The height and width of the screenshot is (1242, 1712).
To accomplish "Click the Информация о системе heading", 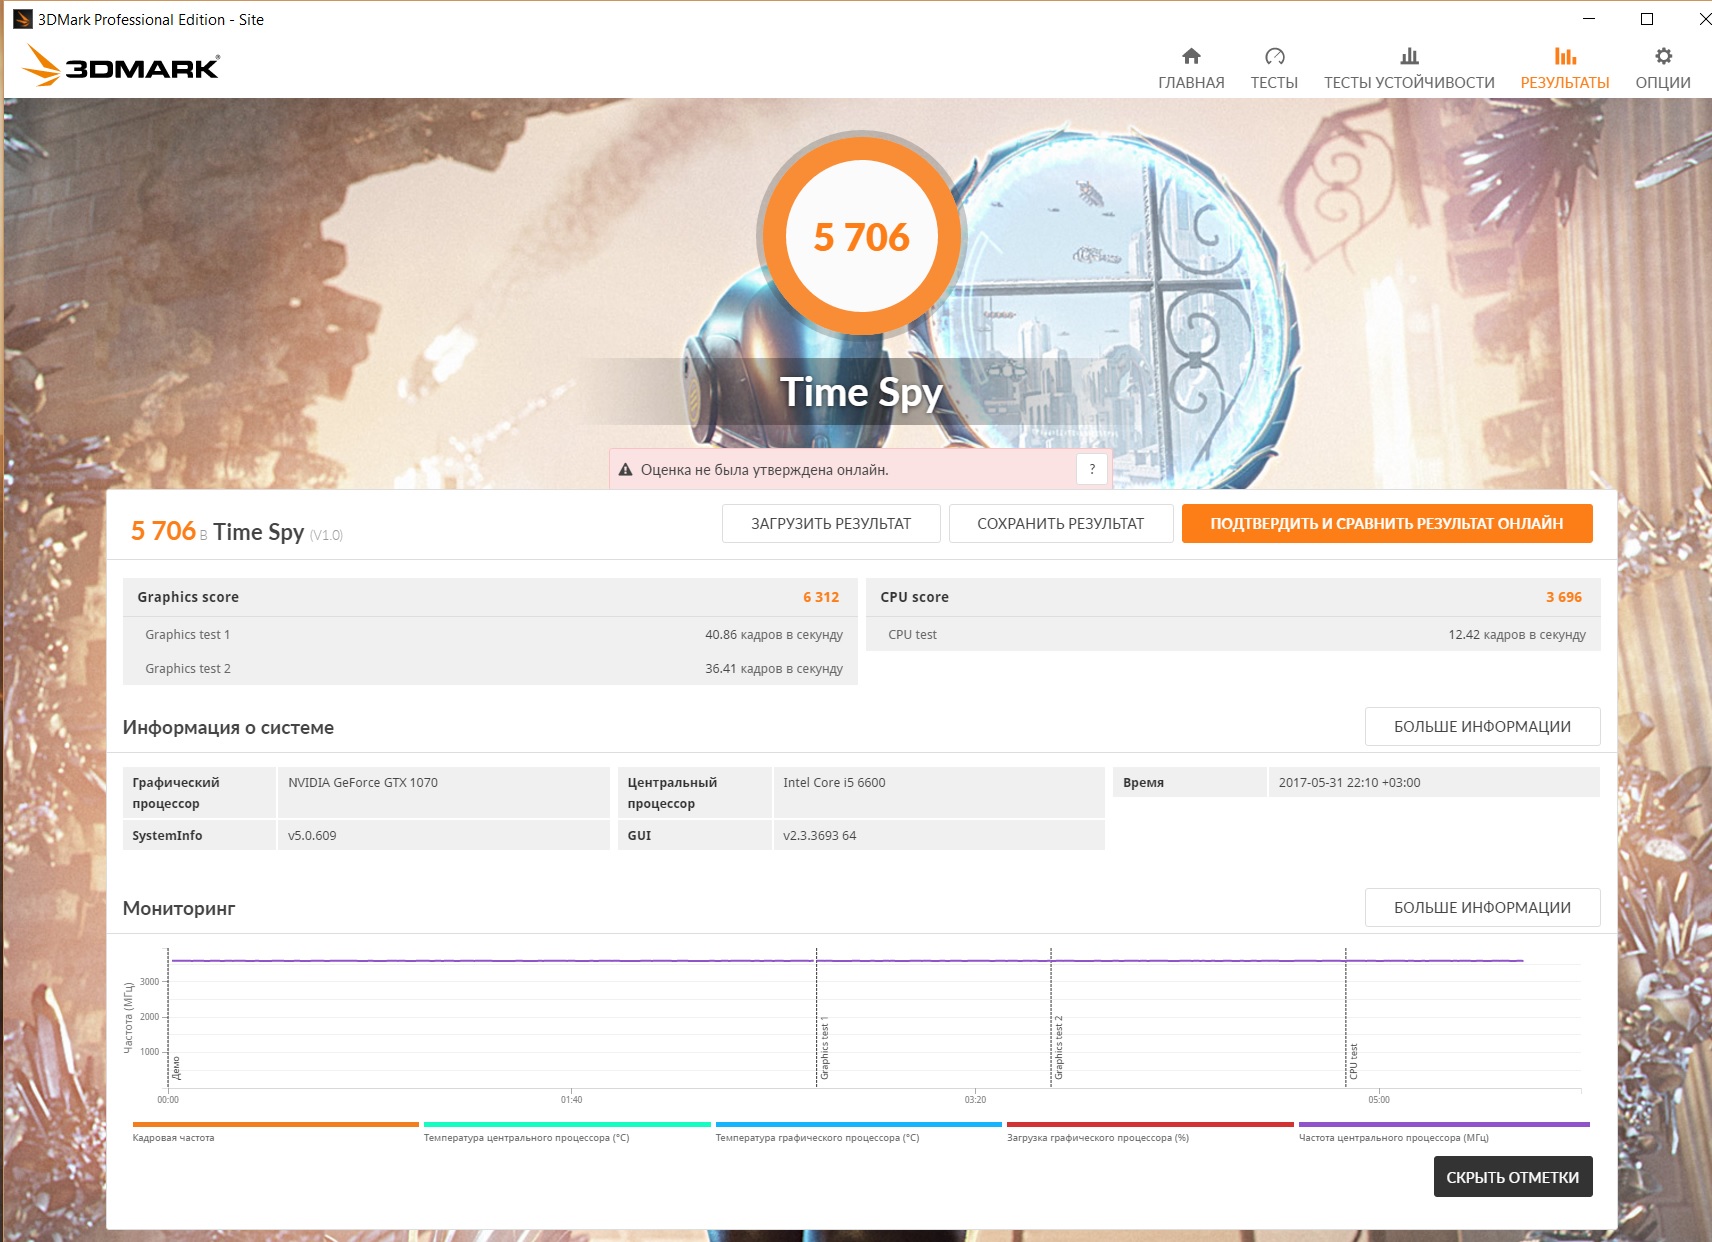I will 228,727.
